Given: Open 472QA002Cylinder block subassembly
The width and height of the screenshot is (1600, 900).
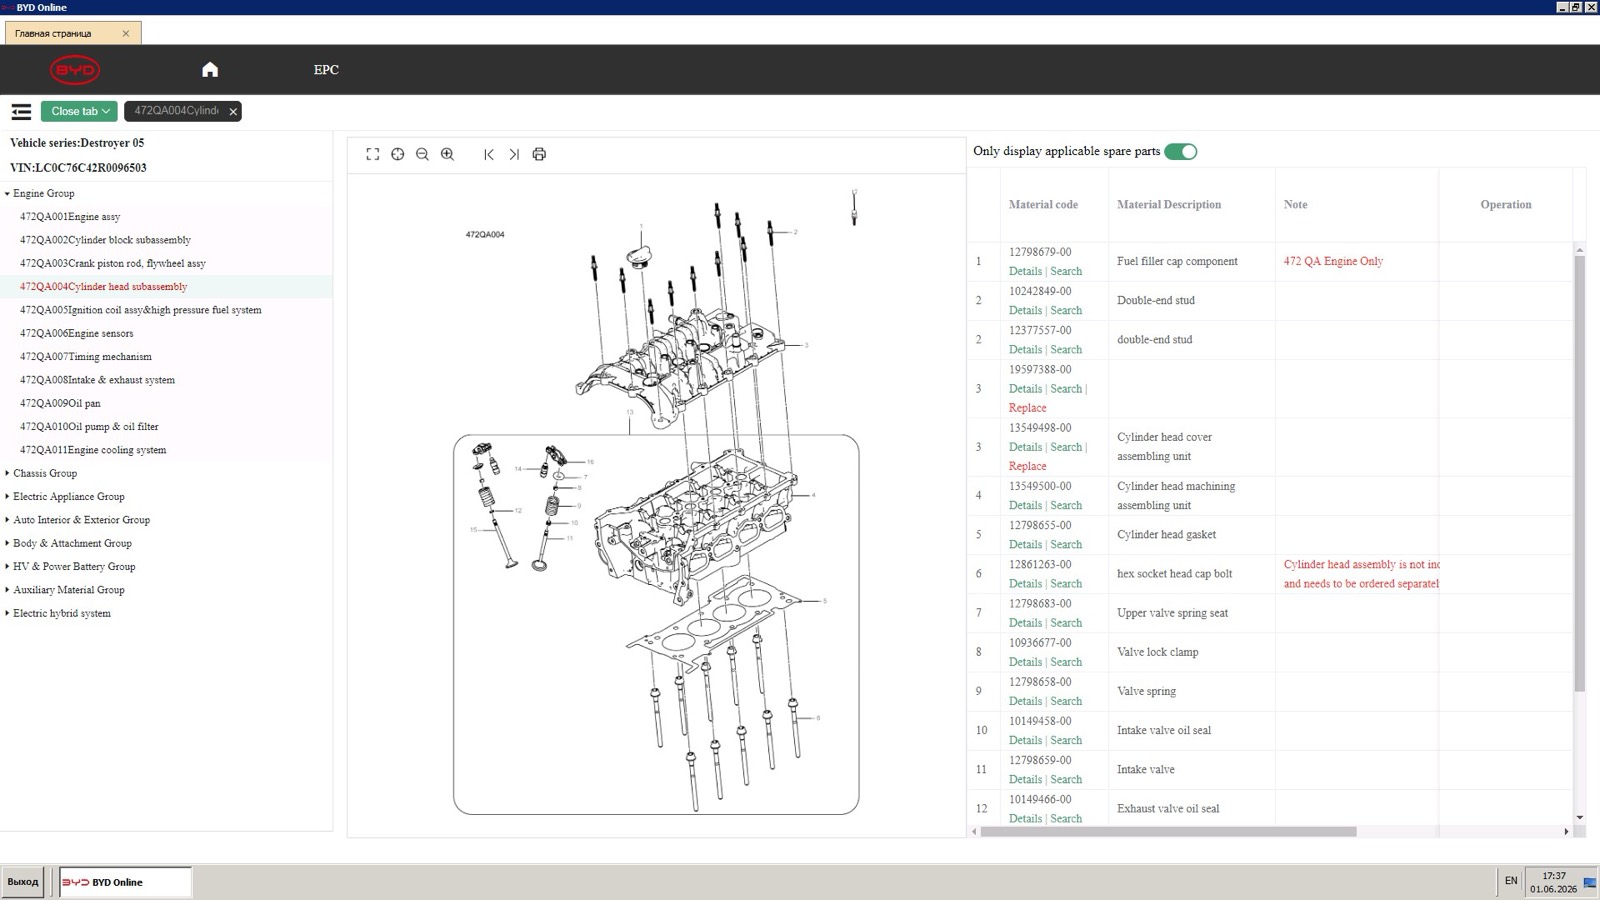Looking at the screenshot, I should click(105, 240).
